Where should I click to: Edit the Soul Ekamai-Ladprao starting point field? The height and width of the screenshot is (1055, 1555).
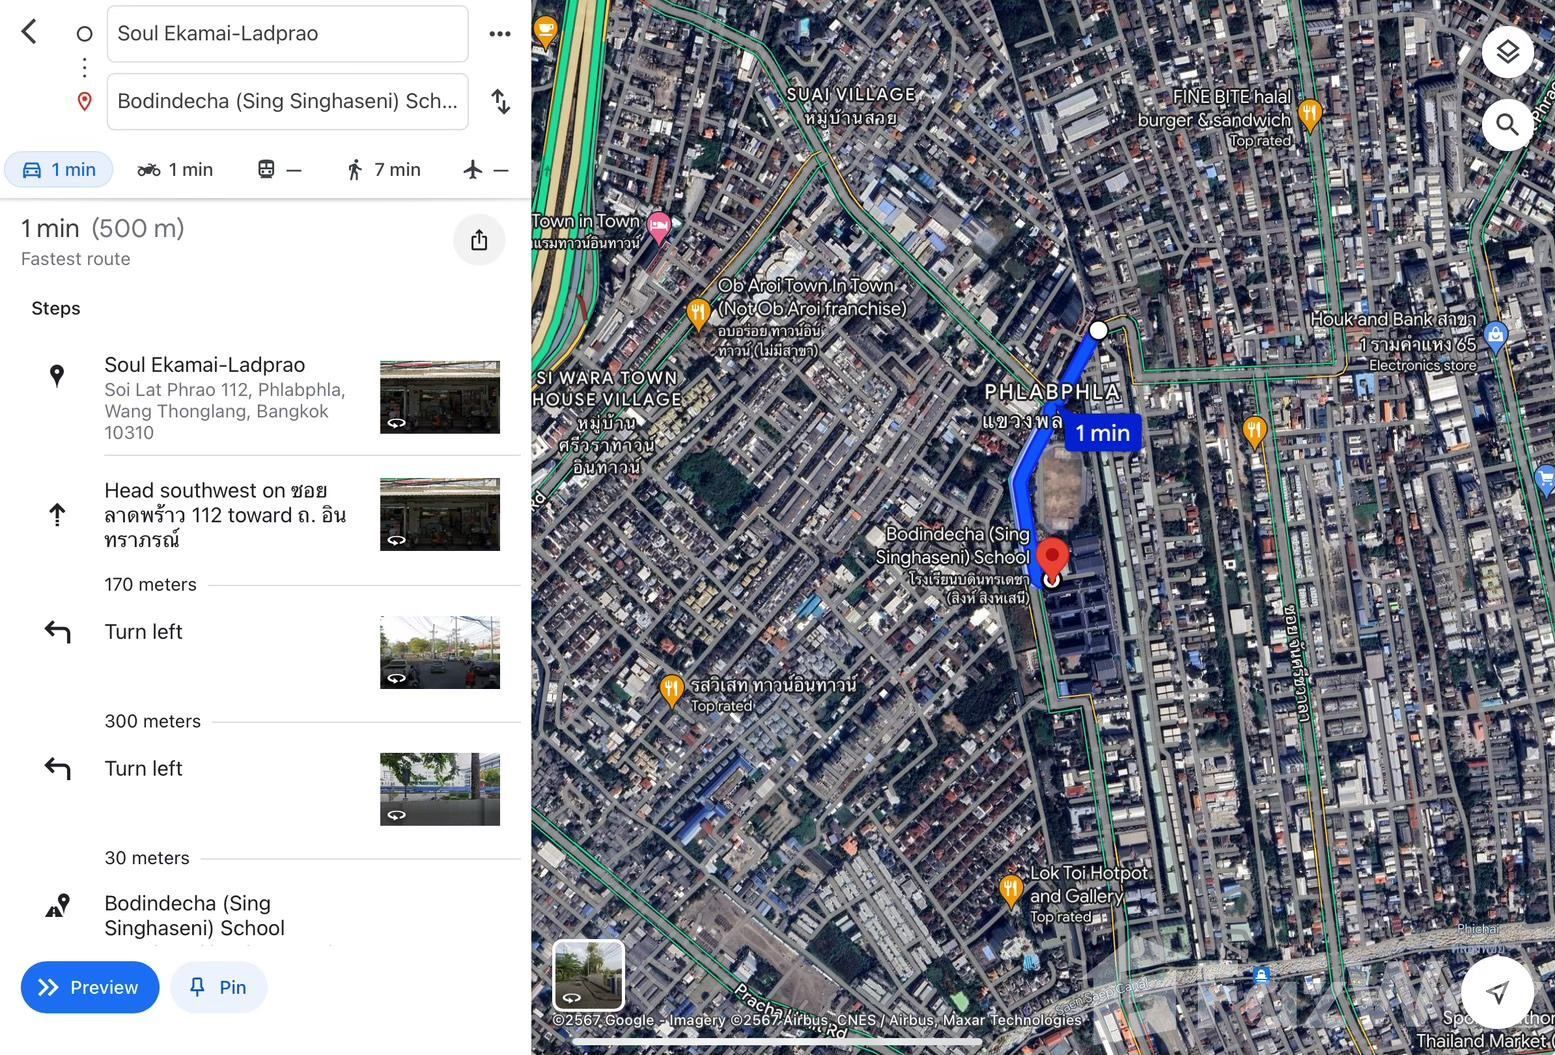pos(287,34)
